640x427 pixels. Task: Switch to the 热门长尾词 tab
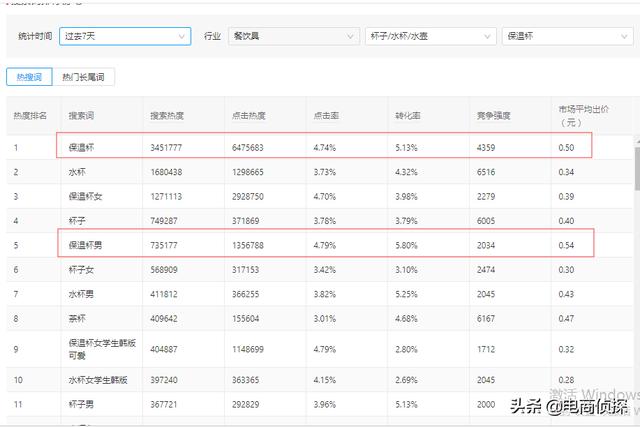(x=83, y=77)
